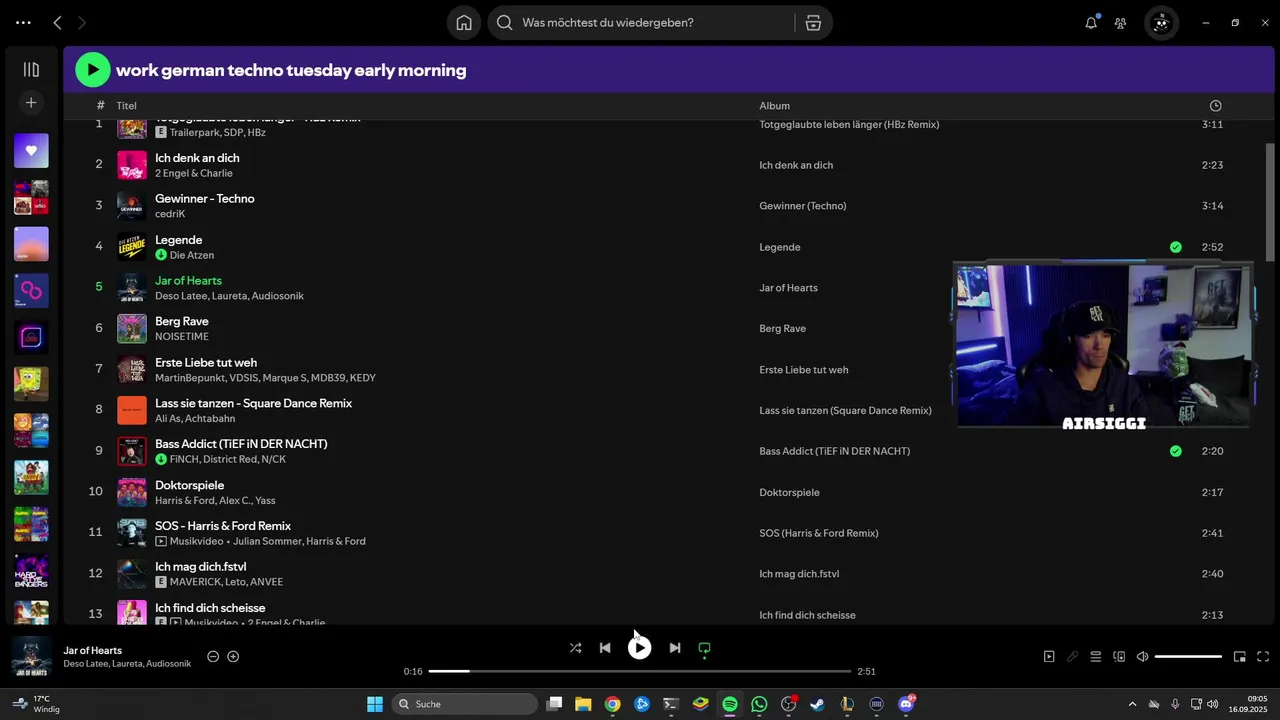Open album 'Doktorspiele' link

789,492
